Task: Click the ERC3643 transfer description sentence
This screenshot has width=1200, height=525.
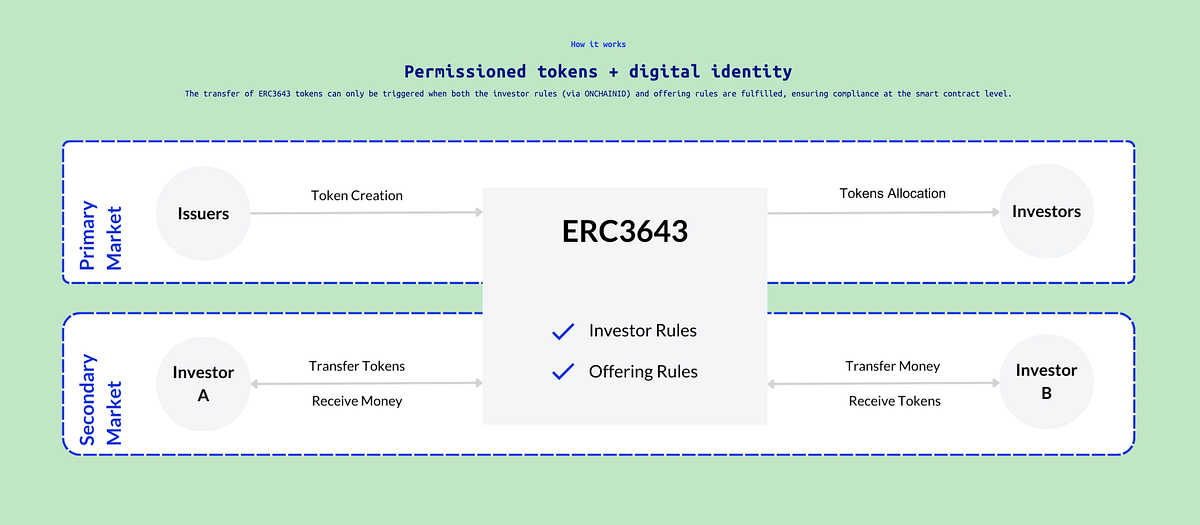Action: [x=598, y=94]
